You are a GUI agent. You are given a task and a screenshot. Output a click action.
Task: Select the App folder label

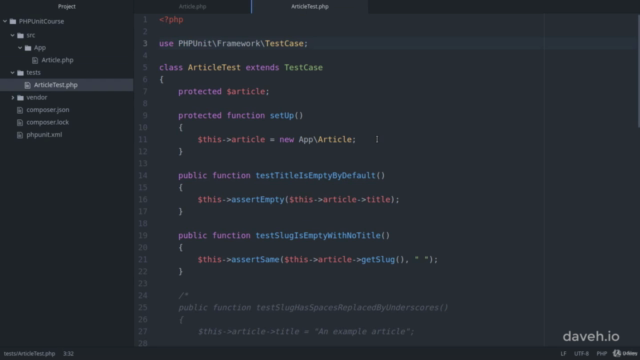(40, 48)
